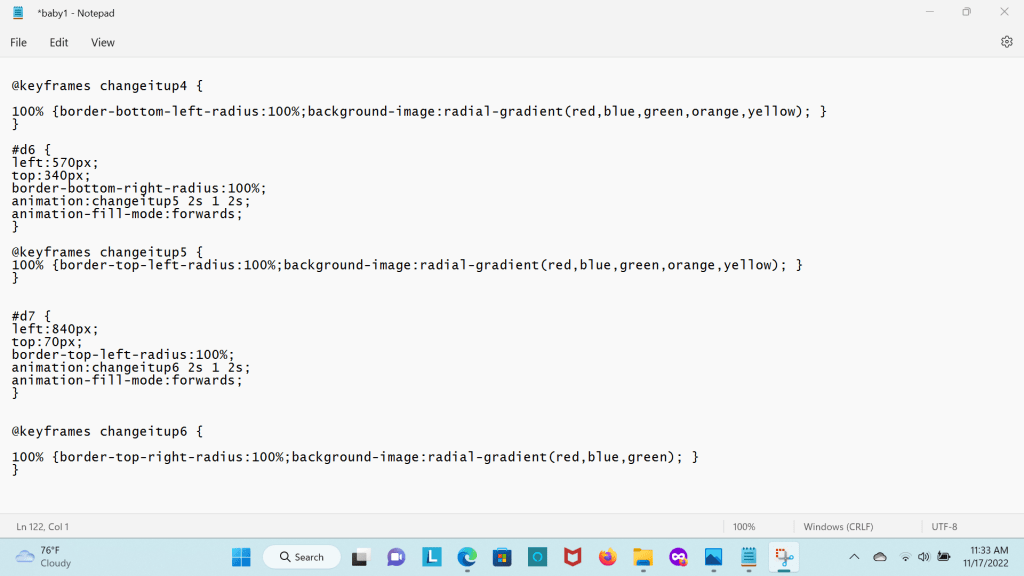
Task: Expand hidden system tray icons chevron
Action: [x=854, y=557]
